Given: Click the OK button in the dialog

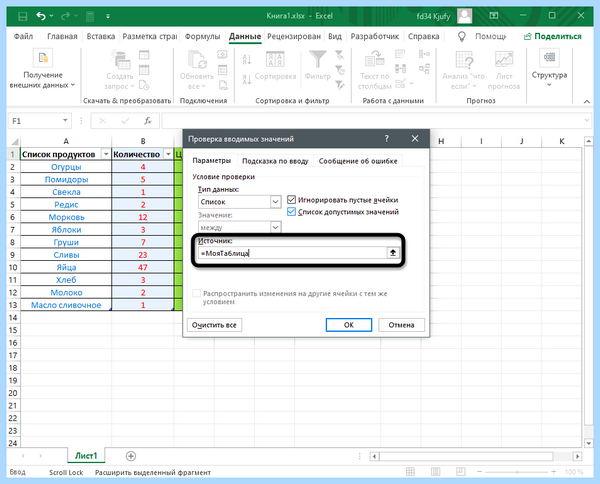Looking at the screenshot, I should click(x=349, y=325).
